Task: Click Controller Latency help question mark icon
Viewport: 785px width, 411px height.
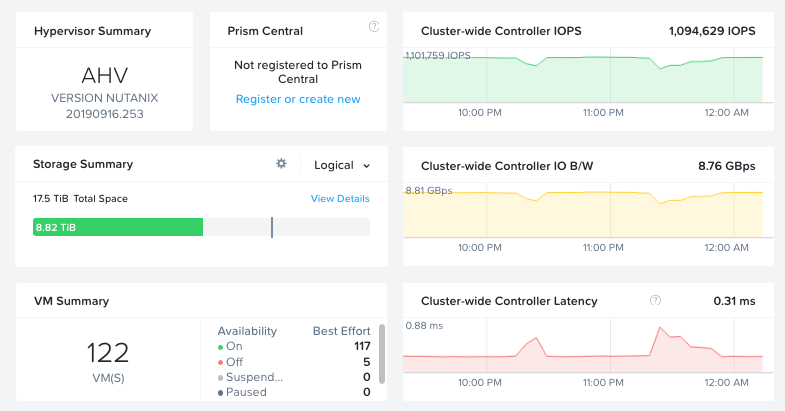Action: click(x=655, y=300)
